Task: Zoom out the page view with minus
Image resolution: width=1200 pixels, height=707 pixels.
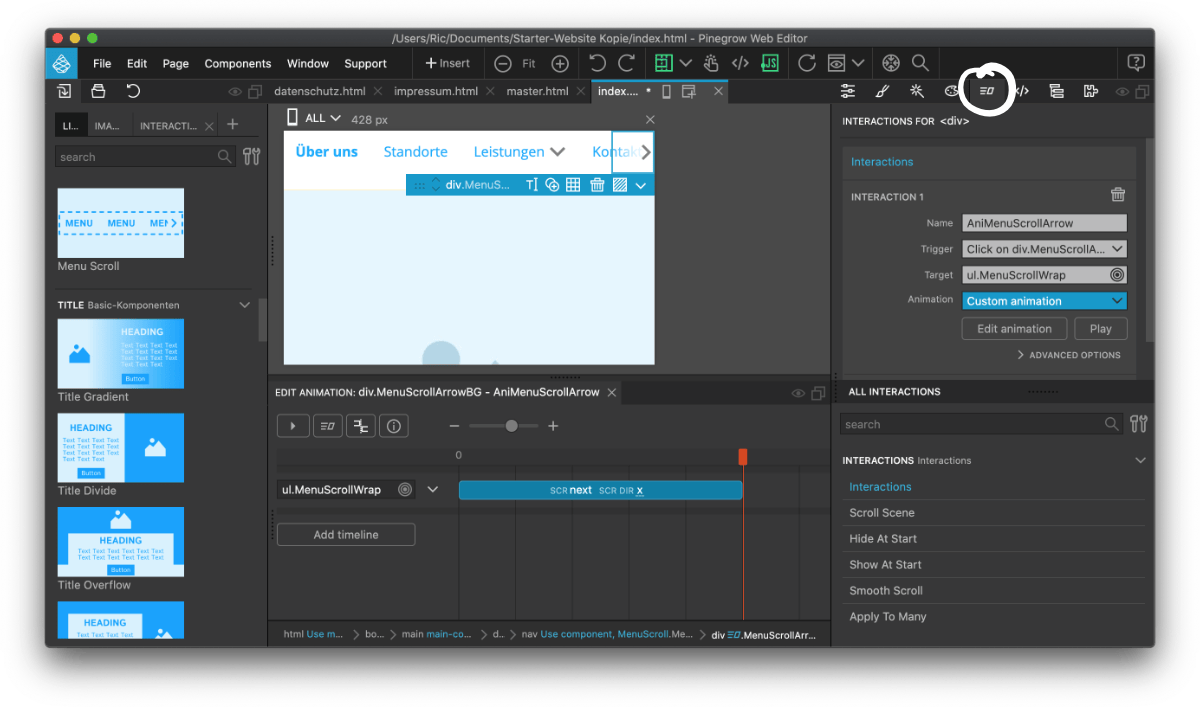Action: (x=503, y=63)
